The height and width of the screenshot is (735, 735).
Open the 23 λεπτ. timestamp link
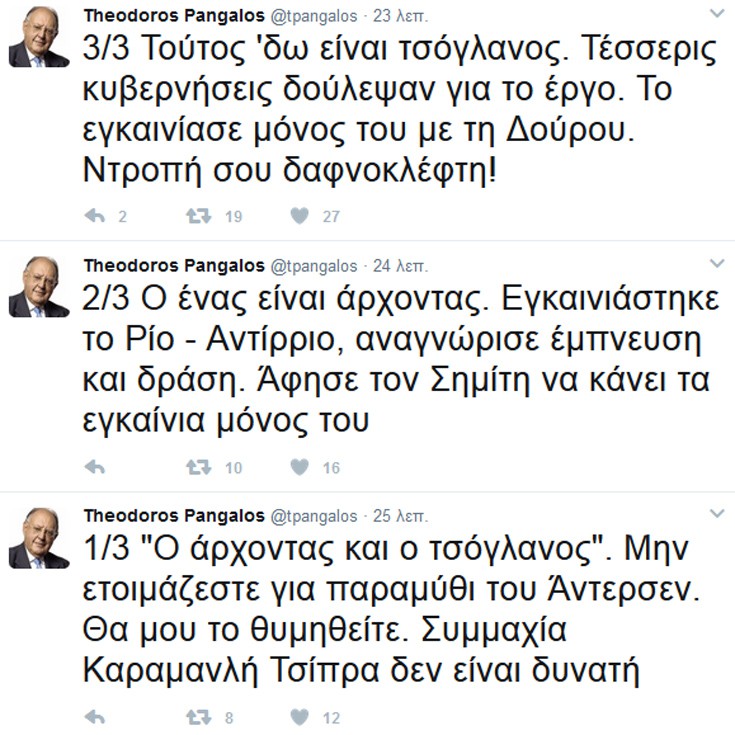pyautogui.click(x=400, y=16)
